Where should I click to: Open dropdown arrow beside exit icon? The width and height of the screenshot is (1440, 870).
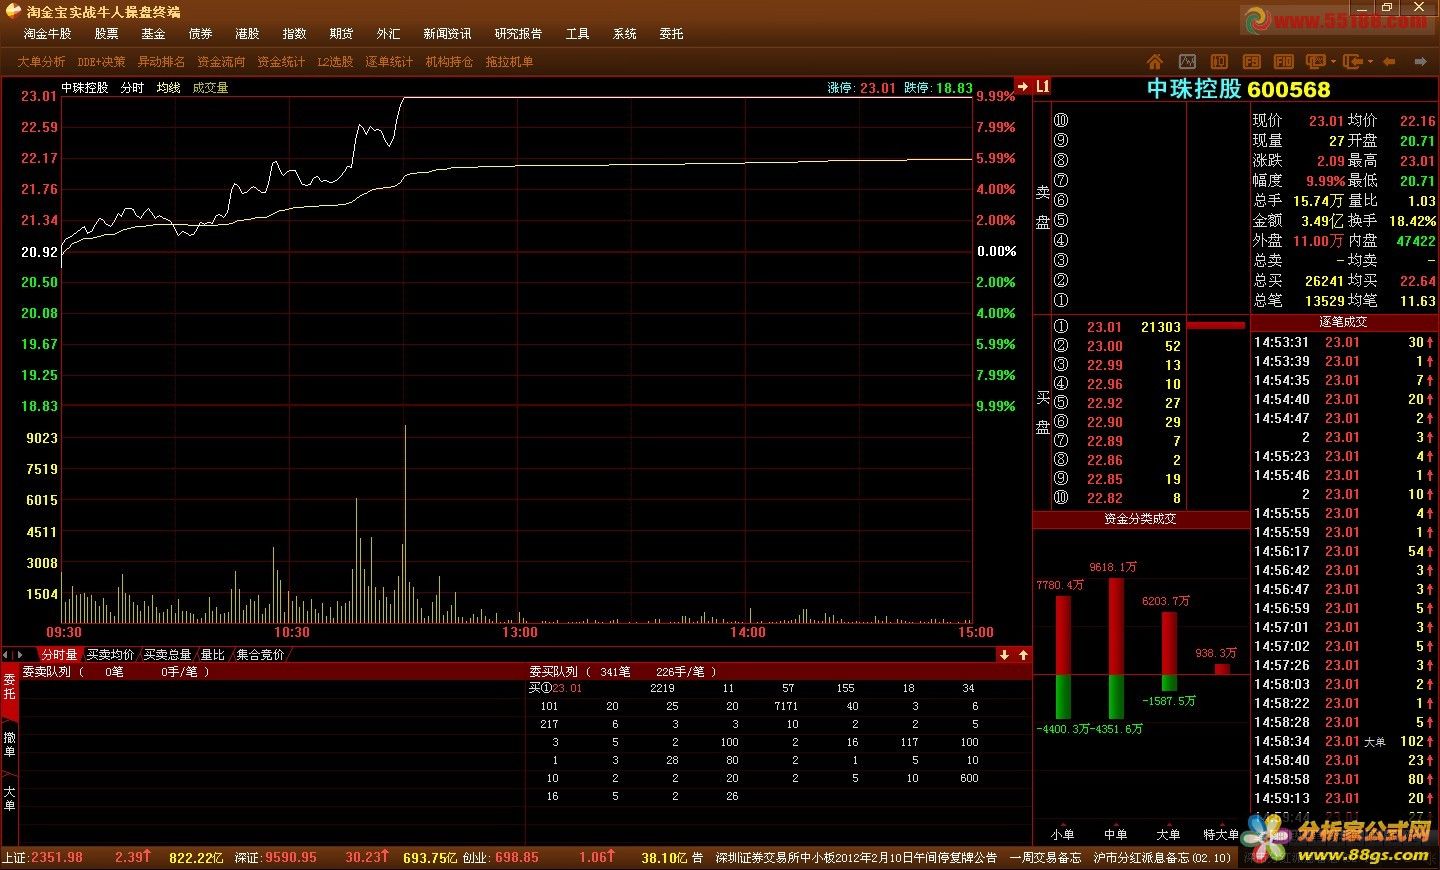(1370, 62)
